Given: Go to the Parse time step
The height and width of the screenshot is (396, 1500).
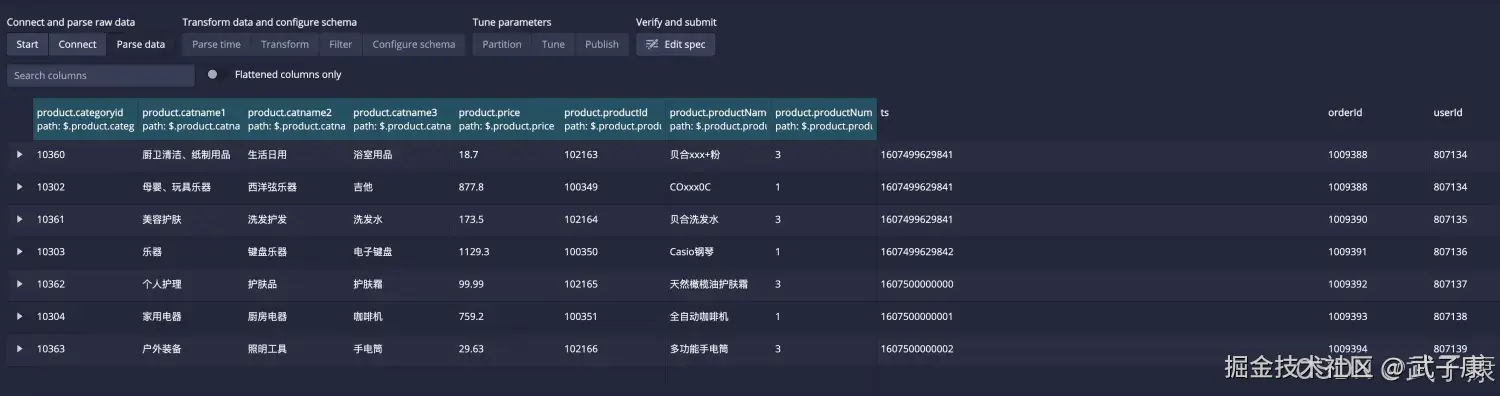Looking at the screenshot, I should point(216,44).
